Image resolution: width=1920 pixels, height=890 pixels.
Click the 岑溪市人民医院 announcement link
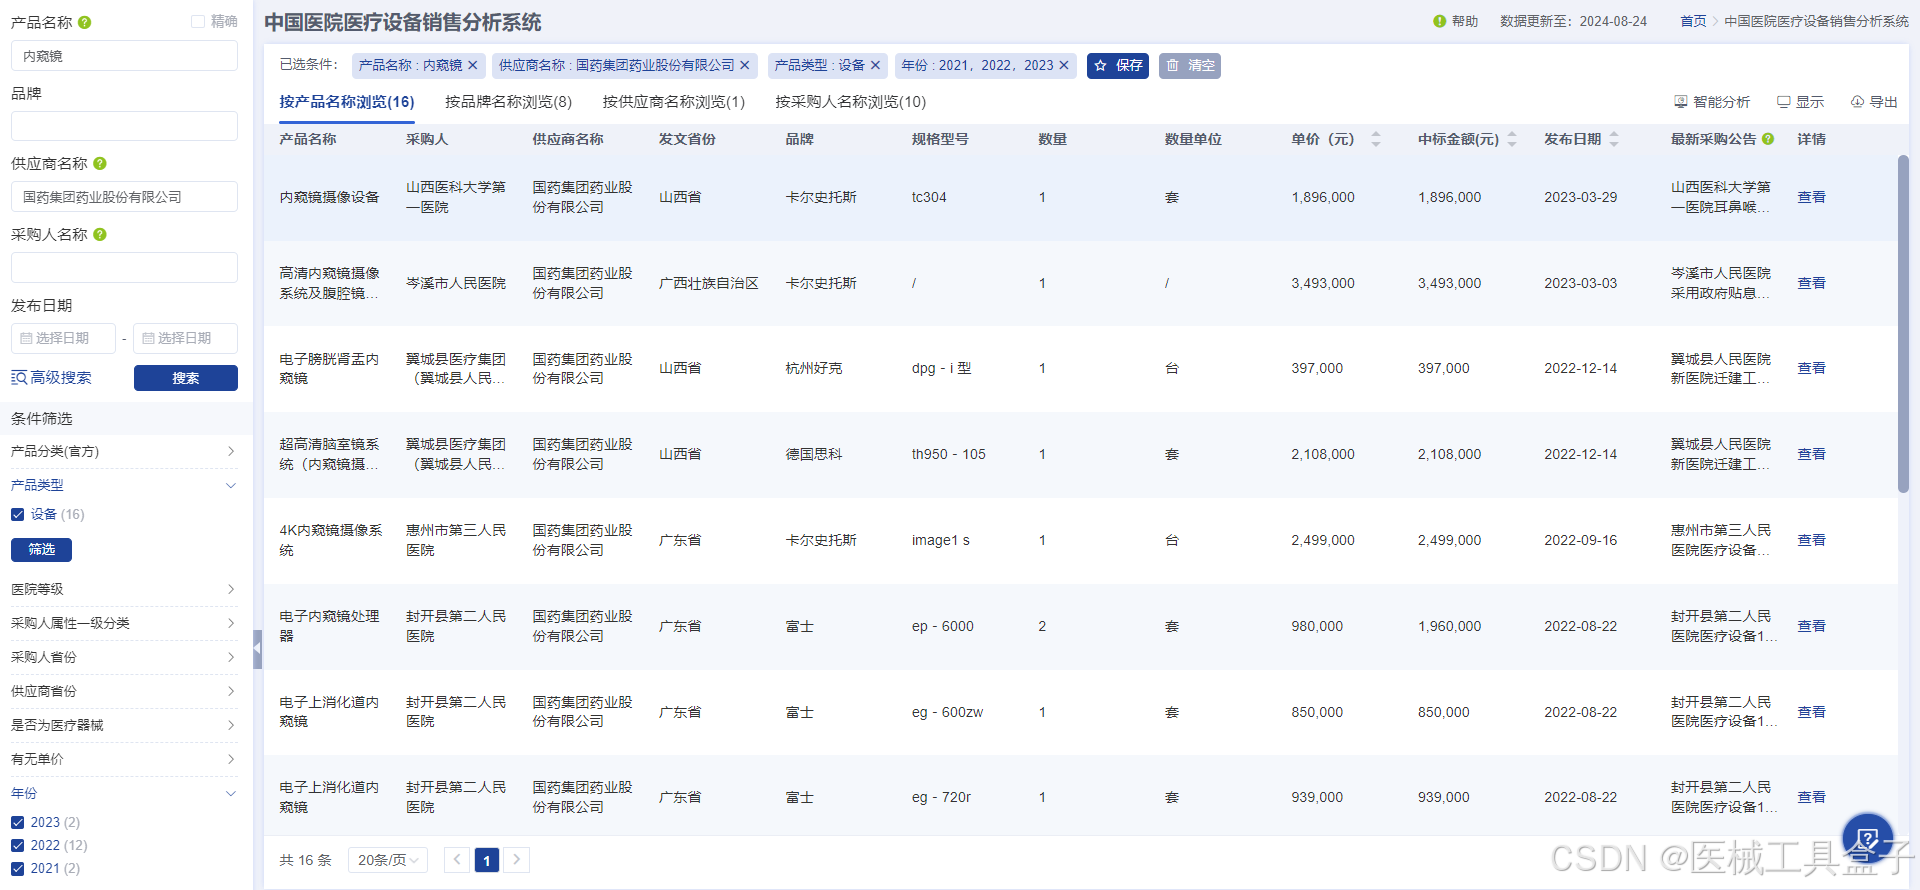(1721, 283)
